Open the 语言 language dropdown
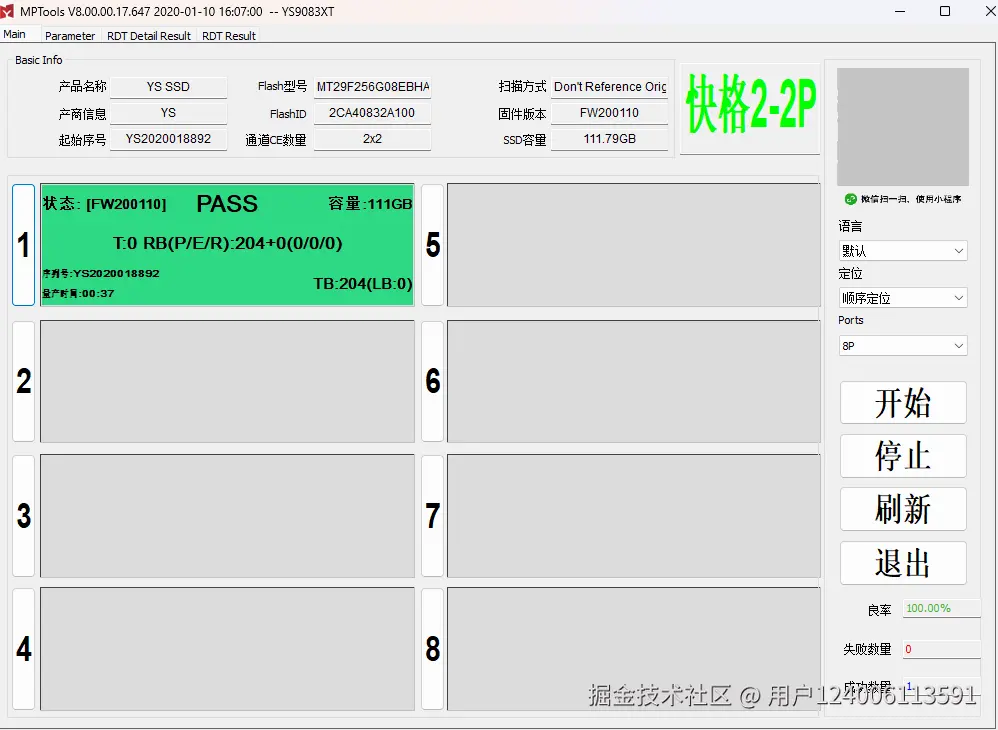 coord(903,251)
